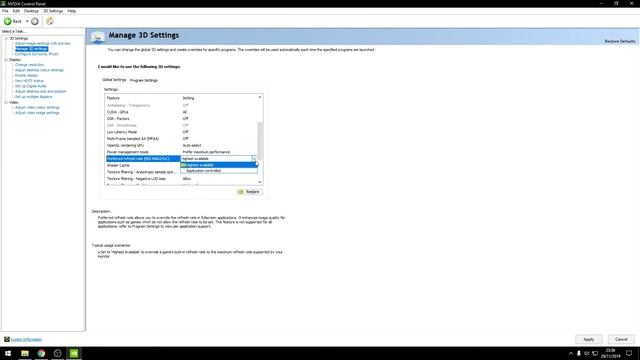Click the green Back arrow icon
The height and width of the screenshot is (360, 640).
8,21
